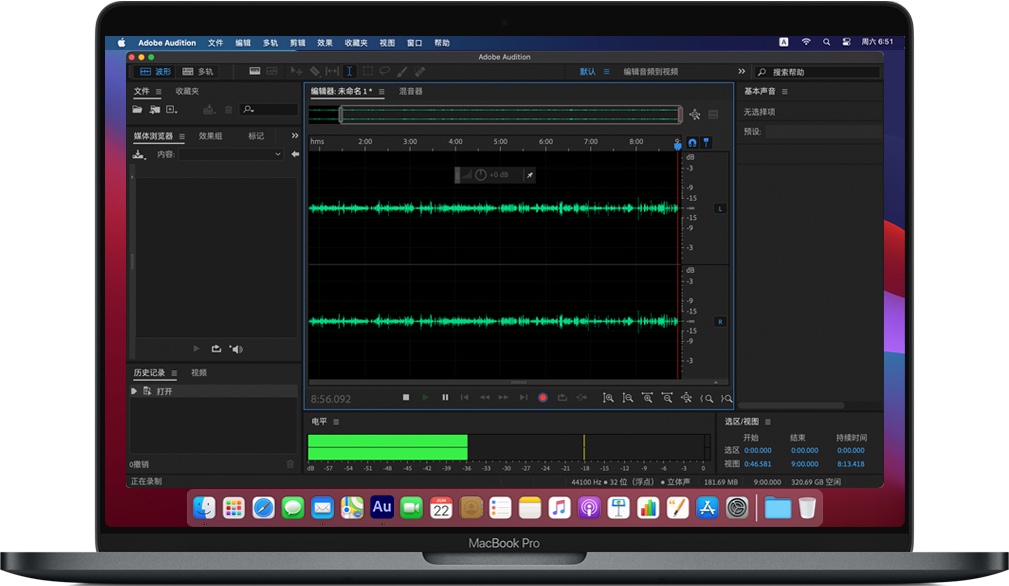Toggle the monitor speaker icon
Image resolution: width=1009 pixels, height=586 pixels.
pyautogui.click(x=236, y=348)
